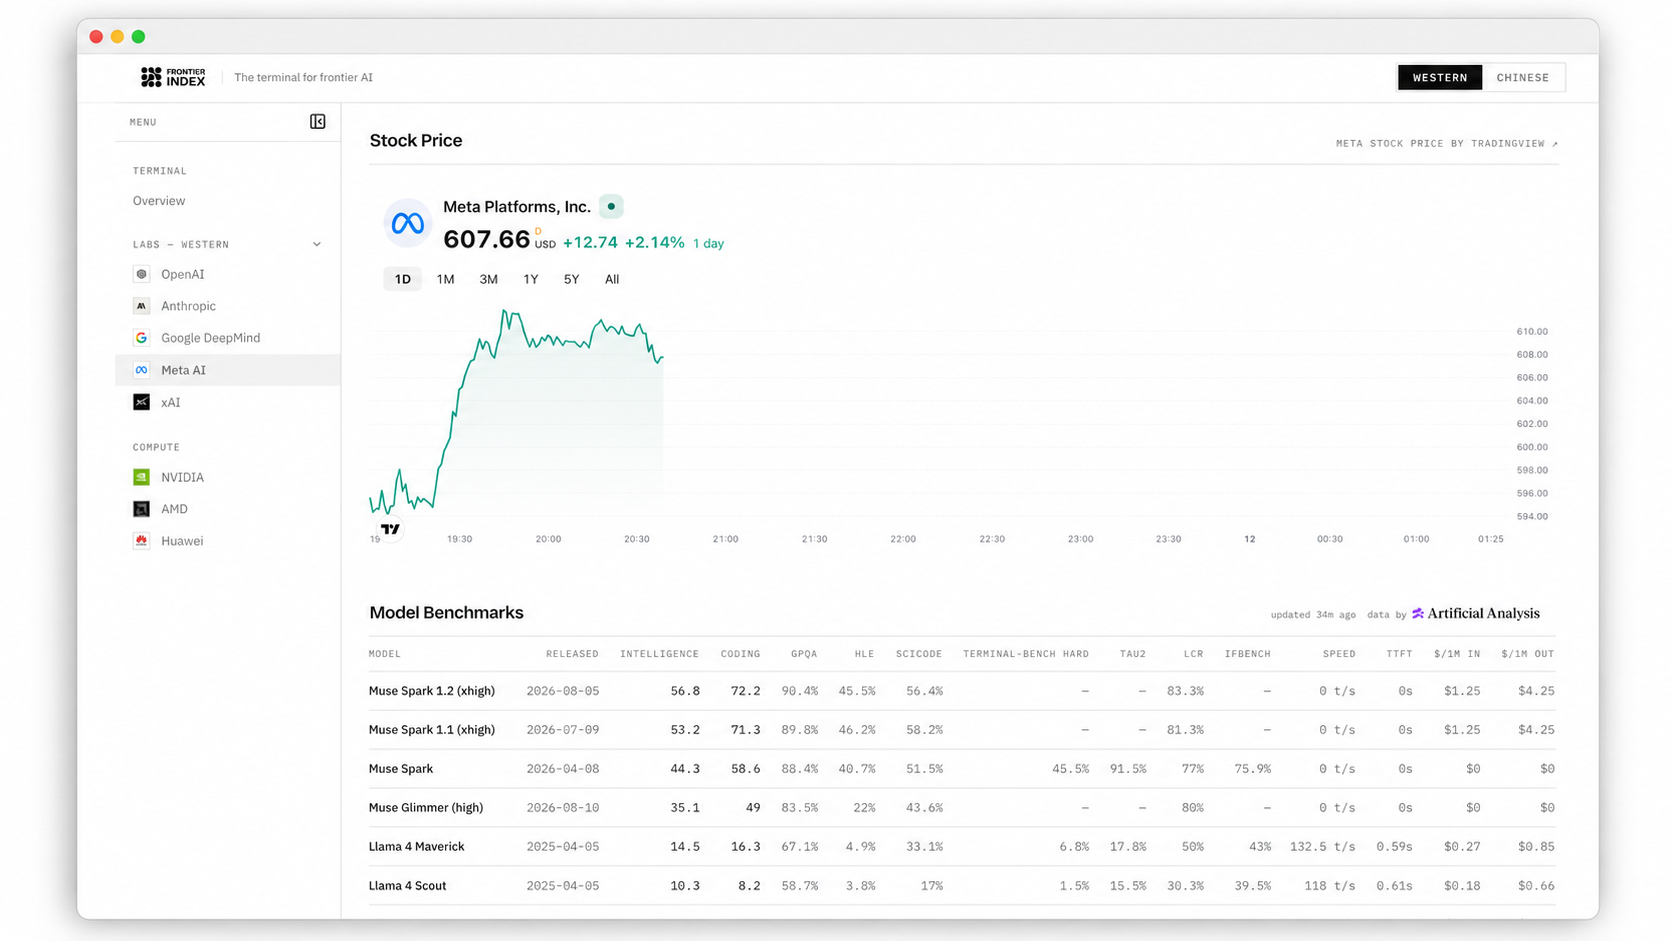Sort table by $/1M OUT header
This screenshot has width=1672, height=941.
[1528, 654]
